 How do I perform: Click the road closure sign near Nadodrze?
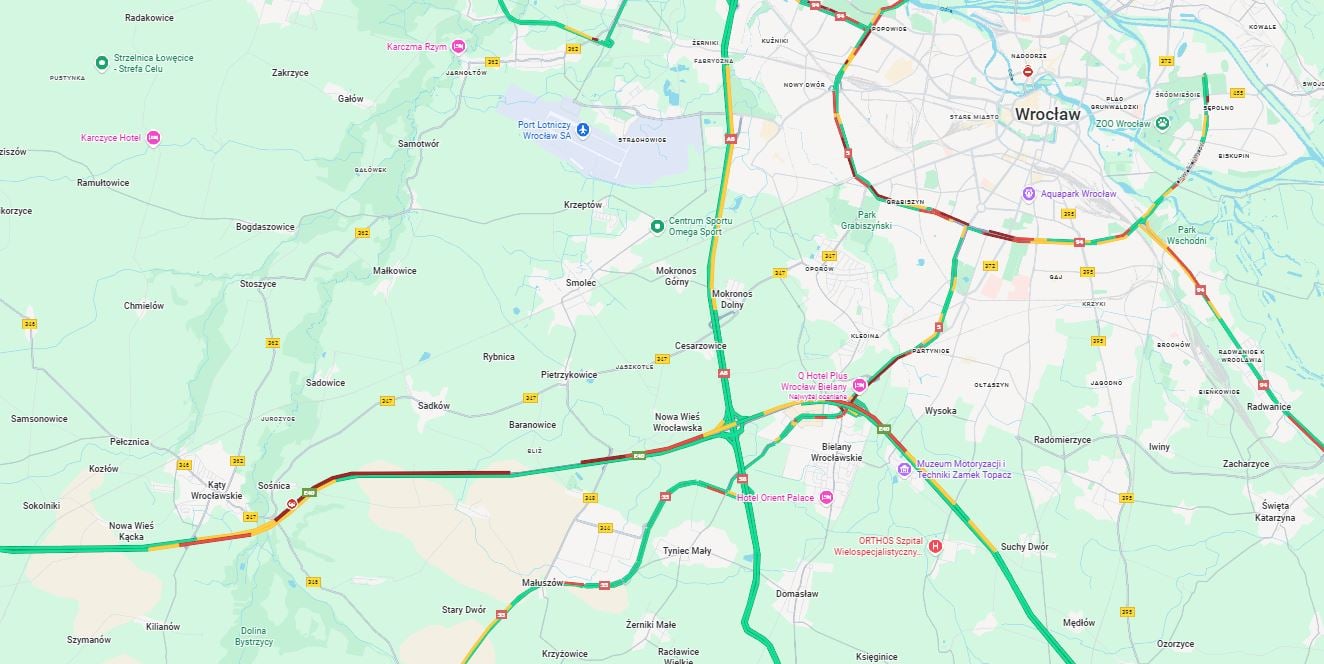point(1028,71)
